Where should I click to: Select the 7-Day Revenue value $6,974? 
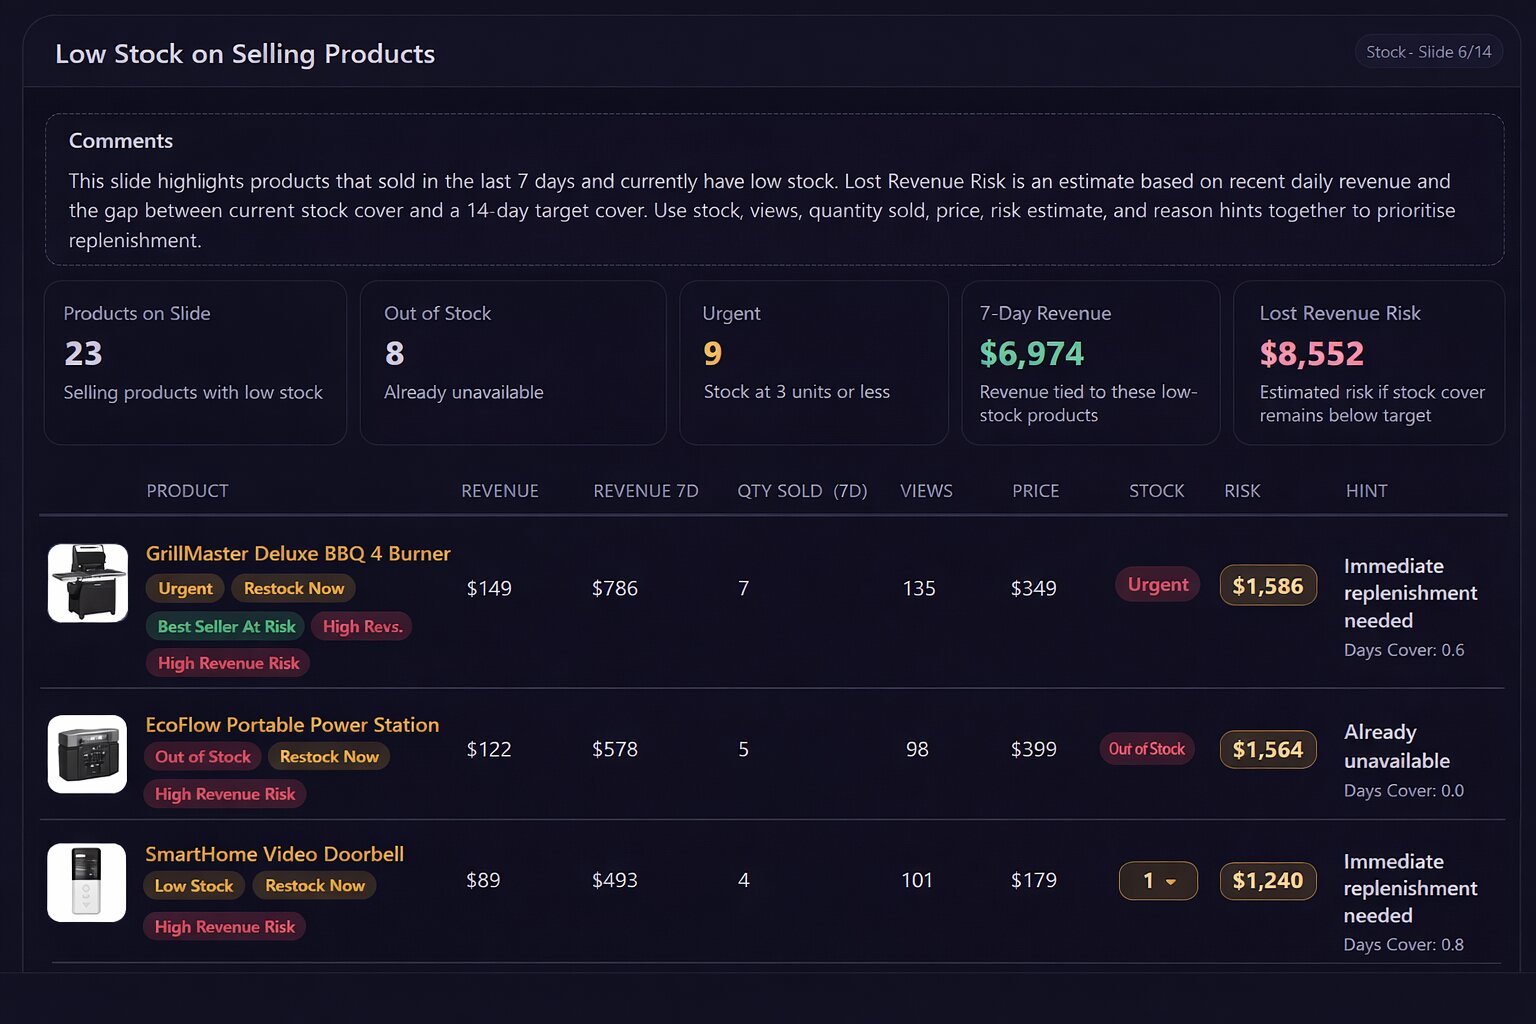[1032, 353]
